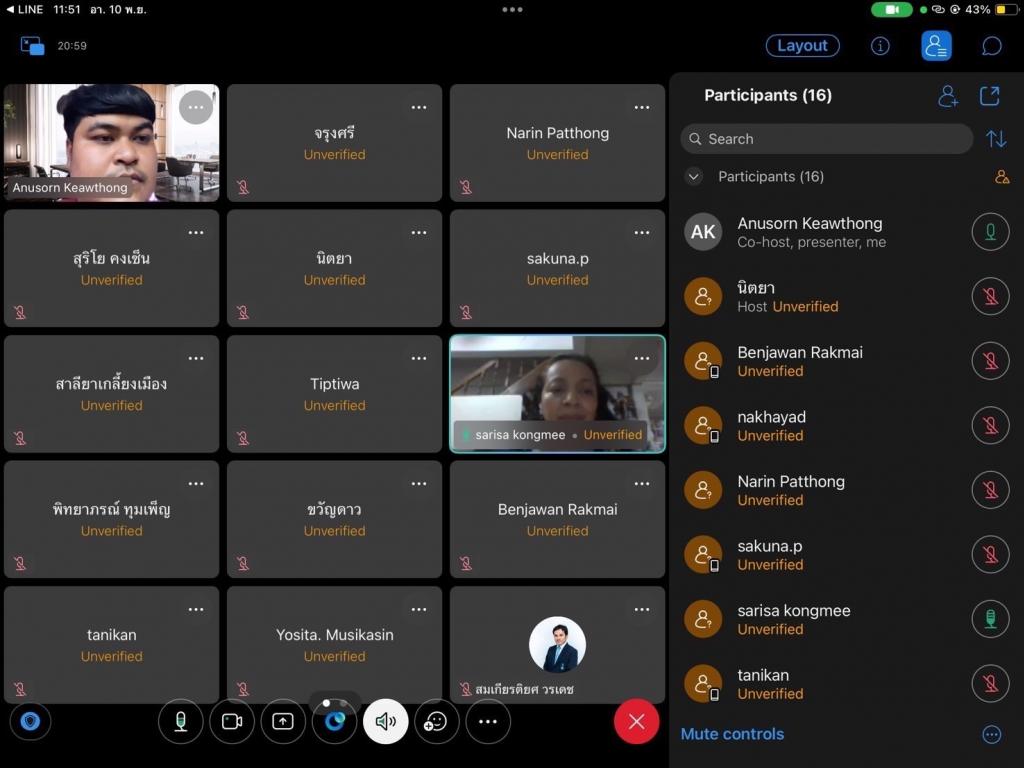Unmute Narin Patthong in participants list
This screenshot has width=1024, height=768.
pos(990,490)
